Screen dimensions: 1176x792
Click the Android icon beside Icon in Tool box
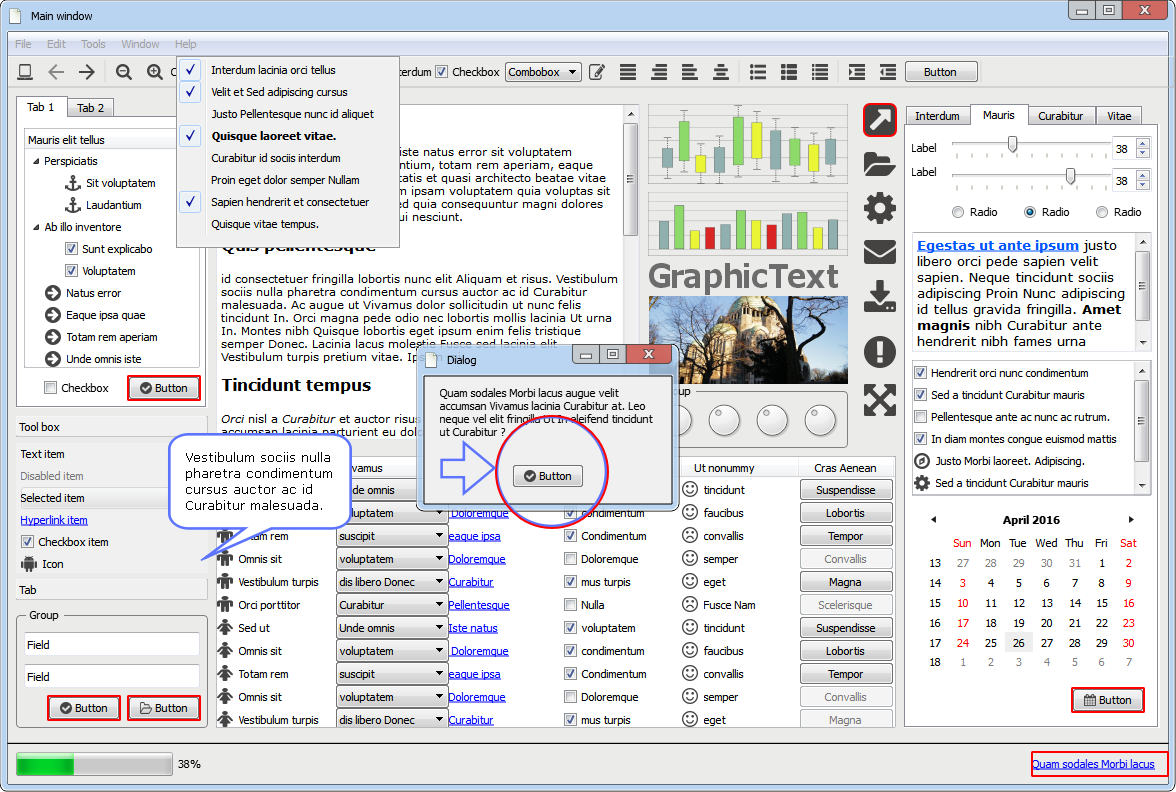click(x=29, y=564)
